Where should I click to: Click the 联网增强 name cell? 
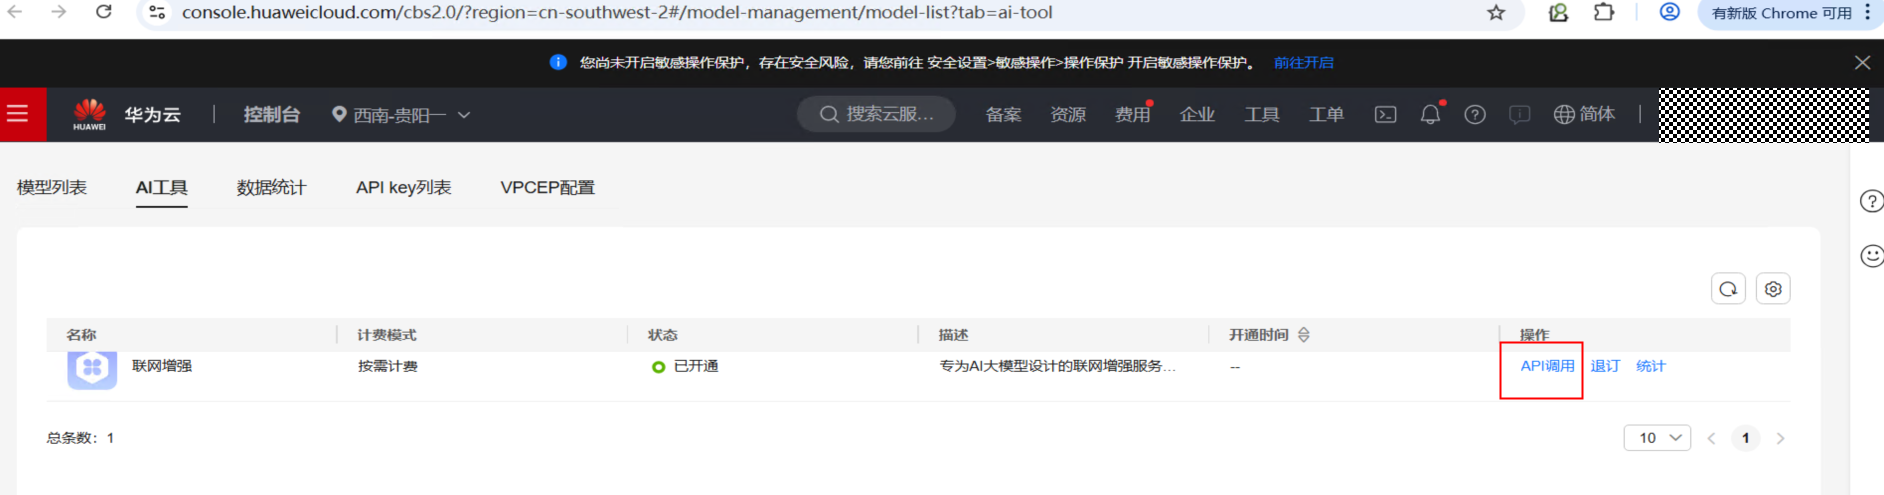point(162,366)
